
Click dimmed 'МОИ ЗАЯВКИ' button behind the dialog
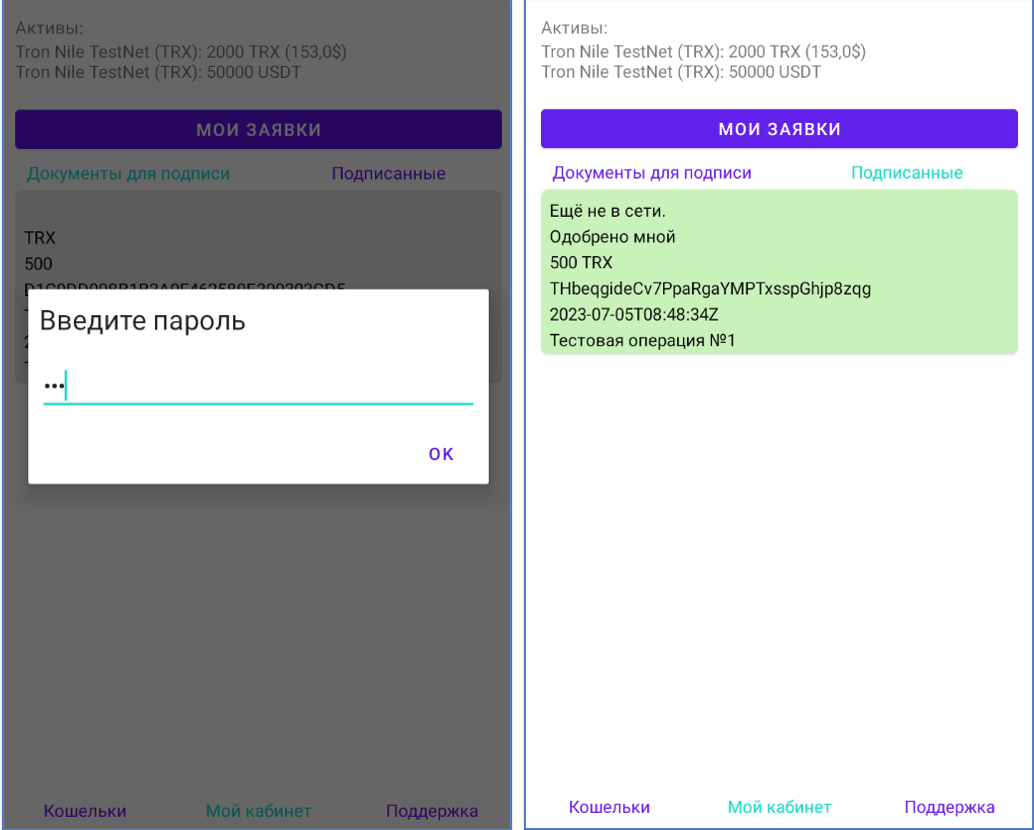coord(258,130)
